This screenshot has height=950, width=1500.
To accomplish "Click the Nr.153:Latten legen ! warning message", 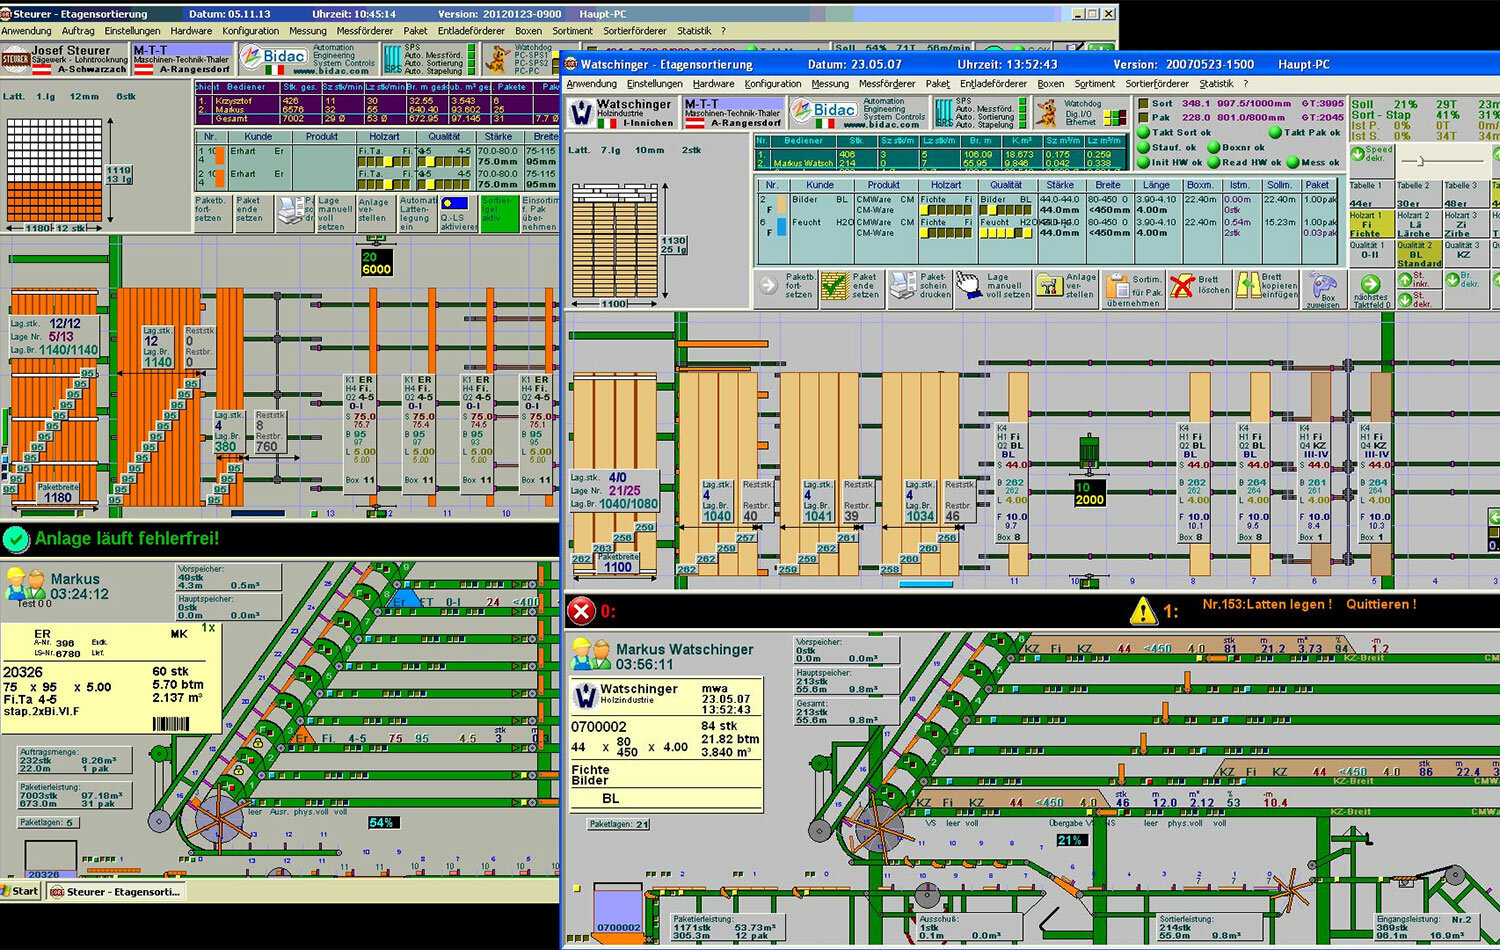I will [1267, 604].
